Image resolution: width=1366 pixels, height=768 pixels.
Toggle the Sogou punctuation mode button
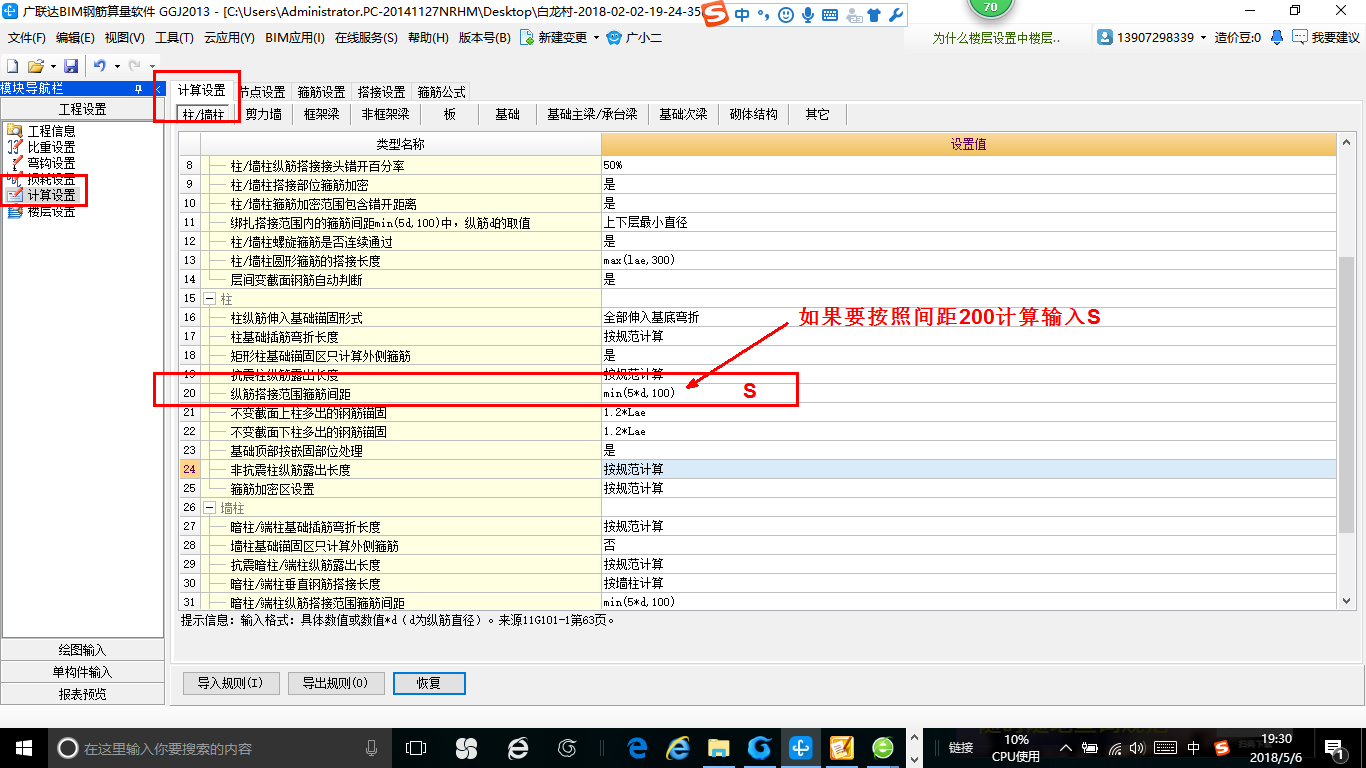[763, 15]
